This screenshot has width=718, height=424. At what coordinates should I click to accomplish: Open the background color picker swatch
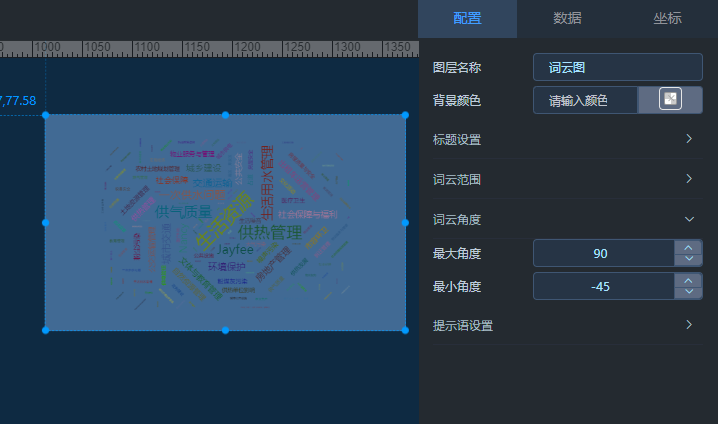click(x=671, y=100)
